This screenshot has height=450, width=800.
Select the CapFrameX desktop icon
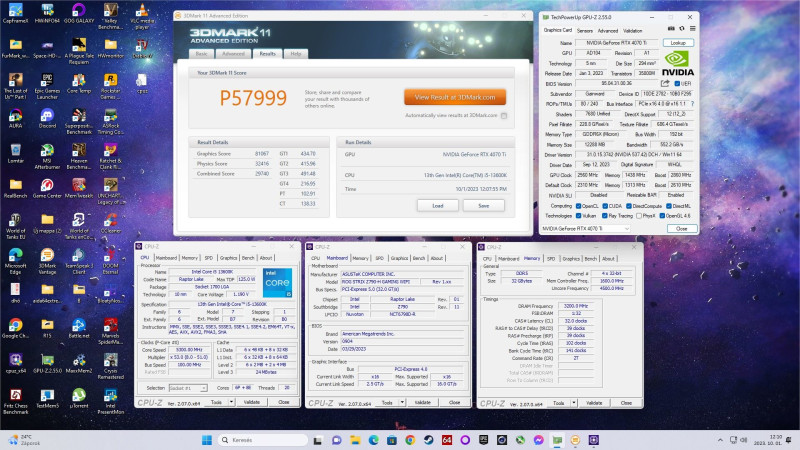[15, 14]
